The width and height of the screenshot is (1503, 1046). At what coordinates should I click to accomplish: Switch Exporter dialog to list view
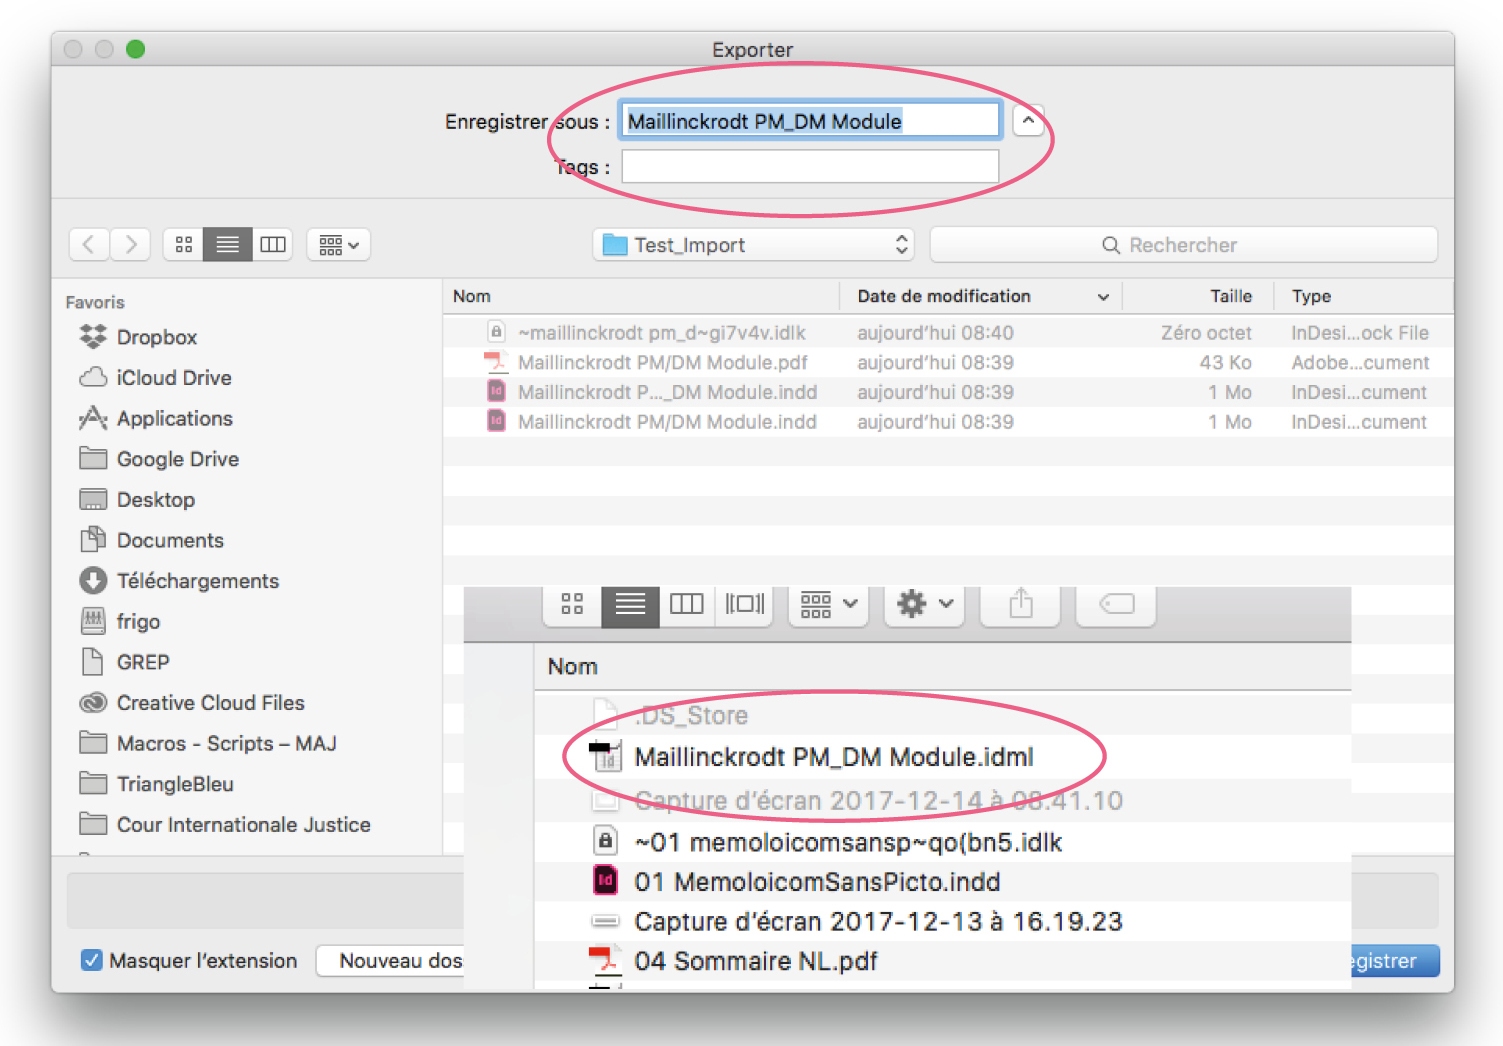pos(228,244)
